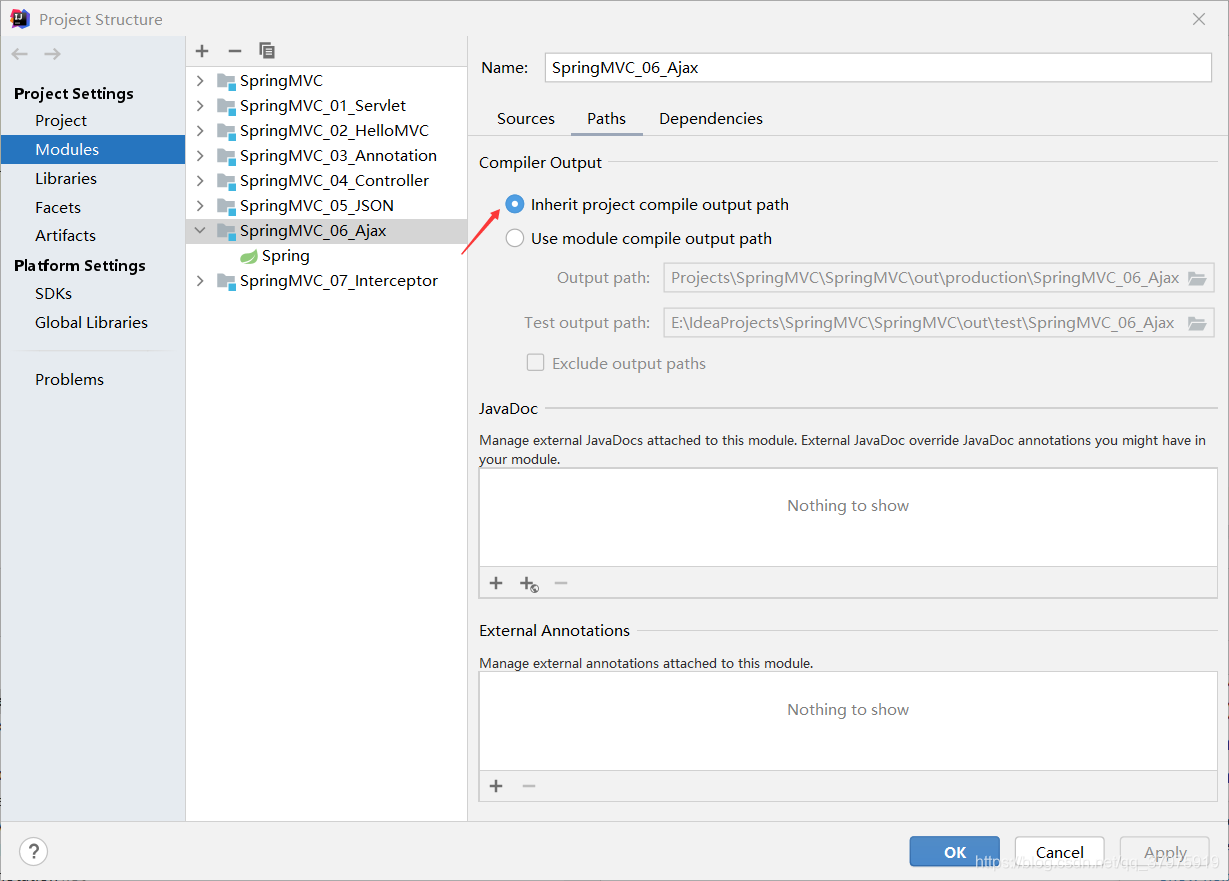Select SpringMVC_07_Interceptor module name

click(339, 281)
